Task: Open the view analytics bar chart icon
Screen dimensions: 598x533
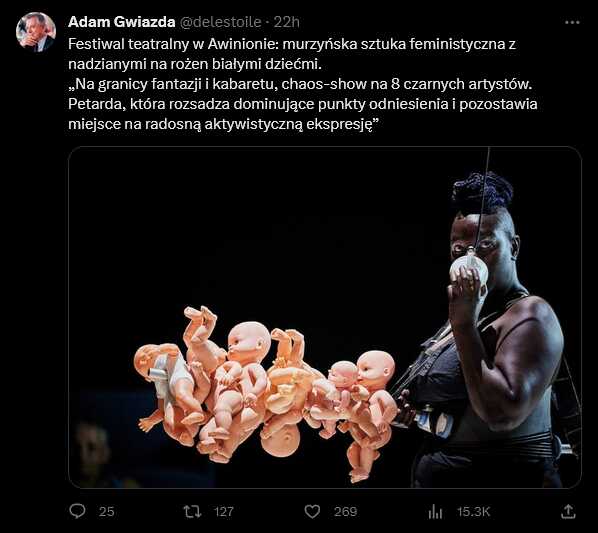Action: (x=435, y=512)
